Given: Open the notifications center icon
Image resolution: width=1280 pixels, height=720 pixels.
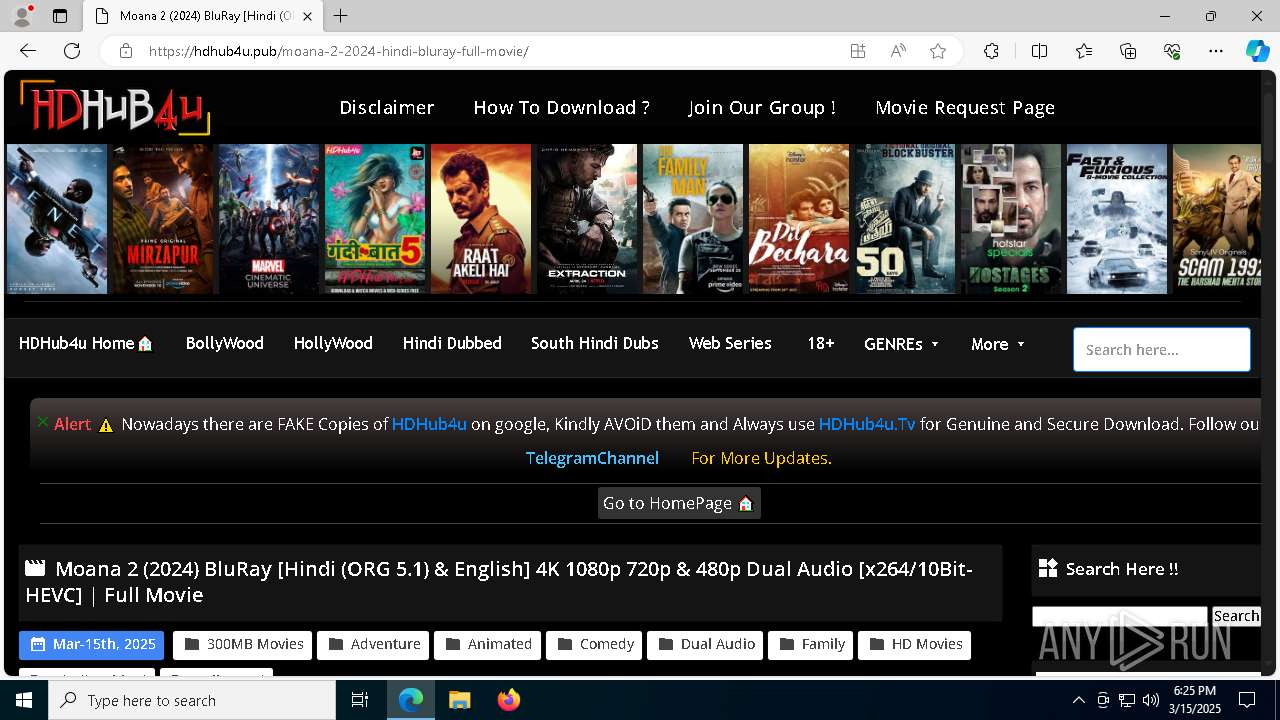Looking at the screenshot, I should 1247,700.
